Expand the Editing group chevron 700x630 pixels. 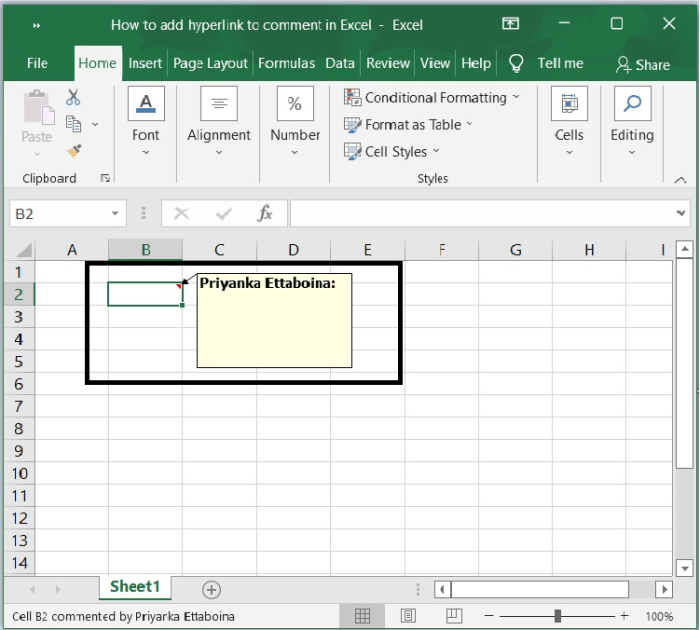pos(632,153)
